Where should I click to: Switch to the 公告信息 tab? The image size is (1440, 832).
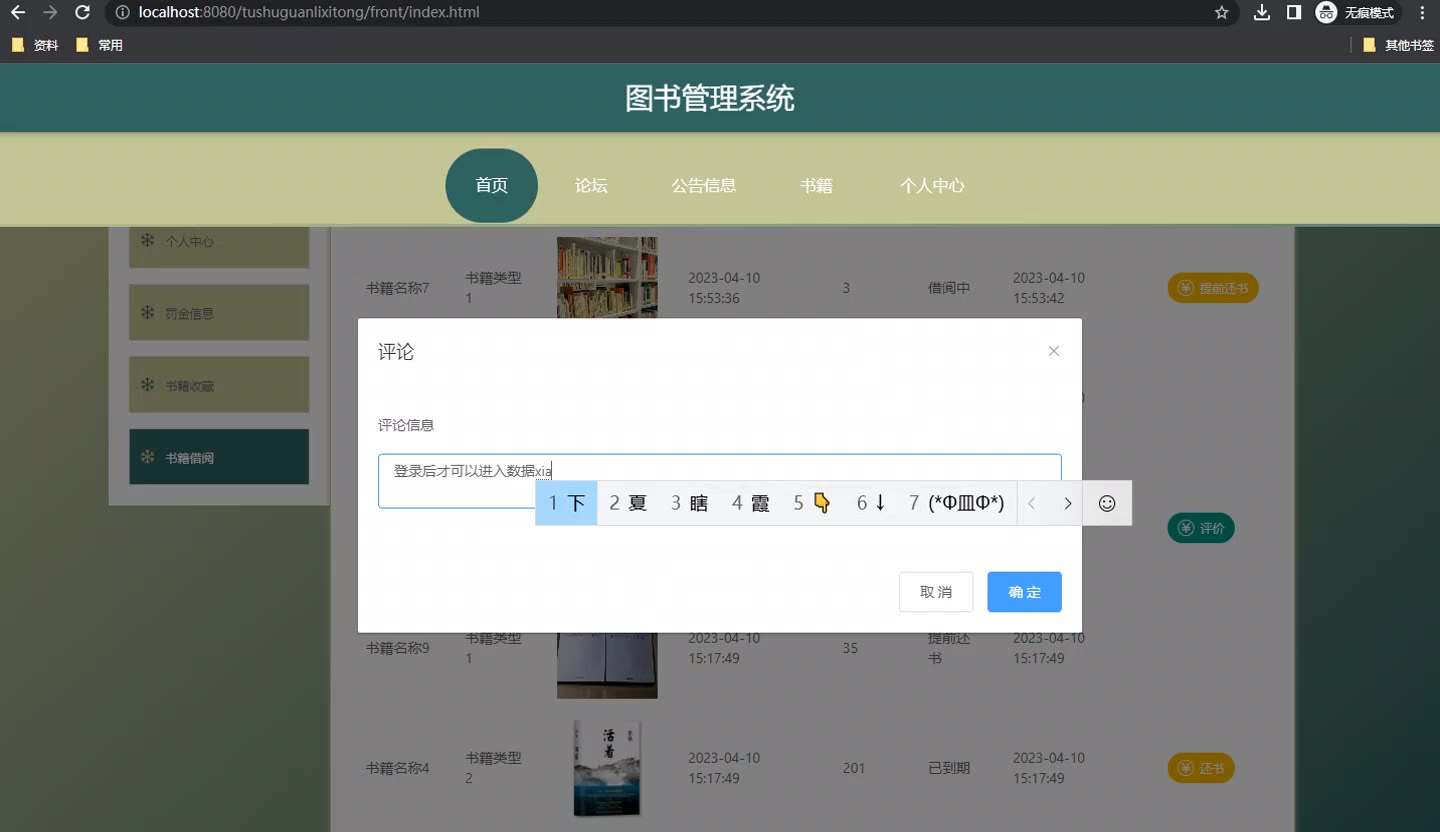click(703, 186)
